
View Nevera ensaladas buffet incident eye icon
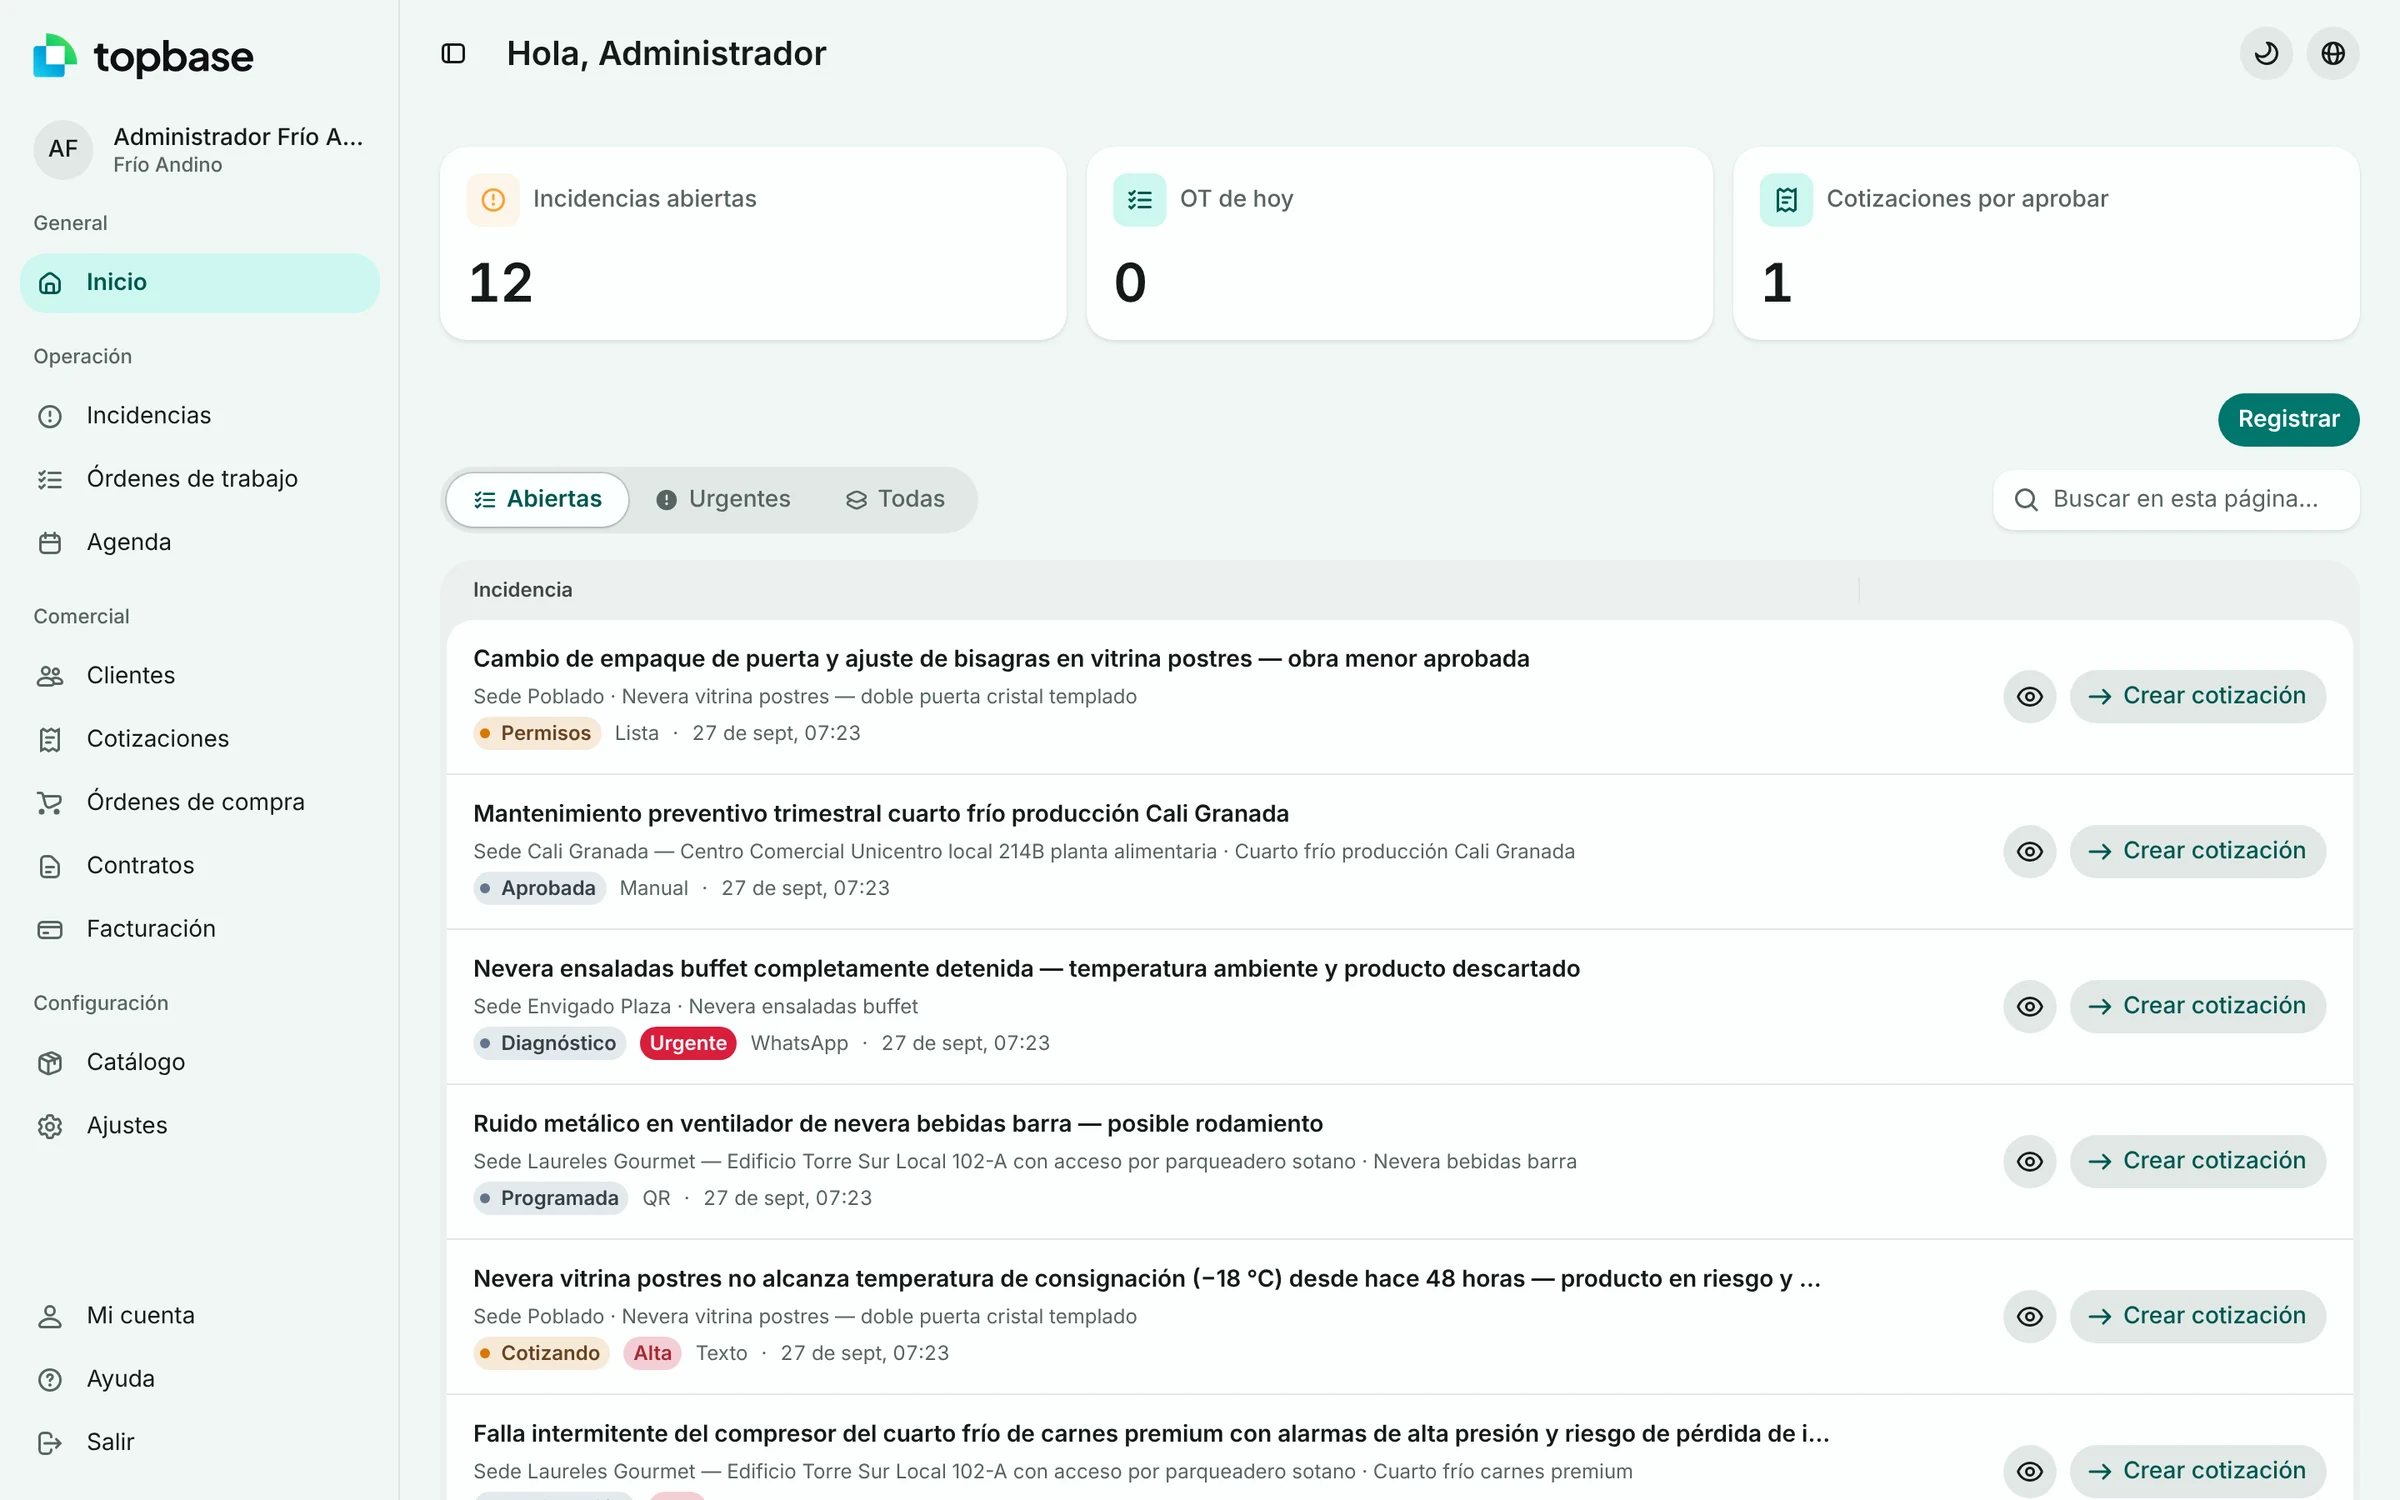pyautogui.click(x=2029, y=1006)
